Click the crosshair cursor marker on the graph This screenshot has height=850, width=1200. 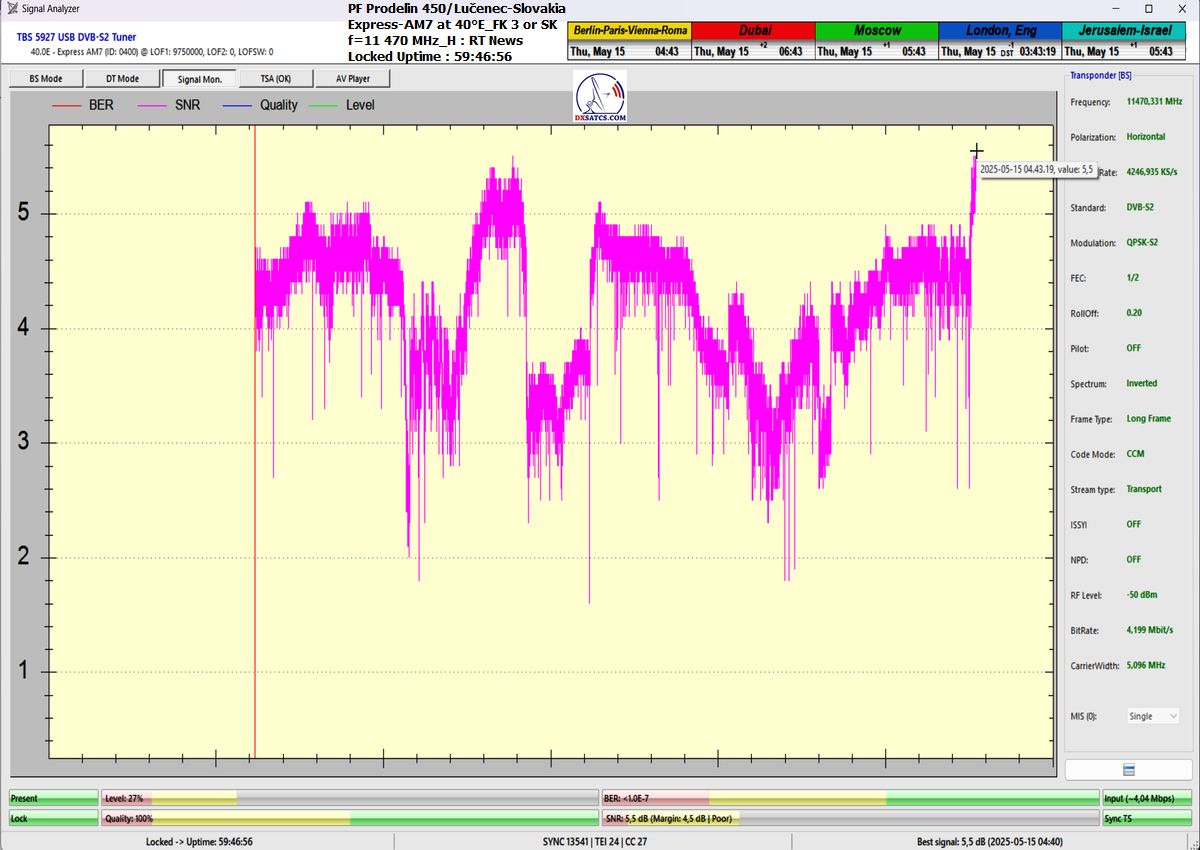coord(977,152)
